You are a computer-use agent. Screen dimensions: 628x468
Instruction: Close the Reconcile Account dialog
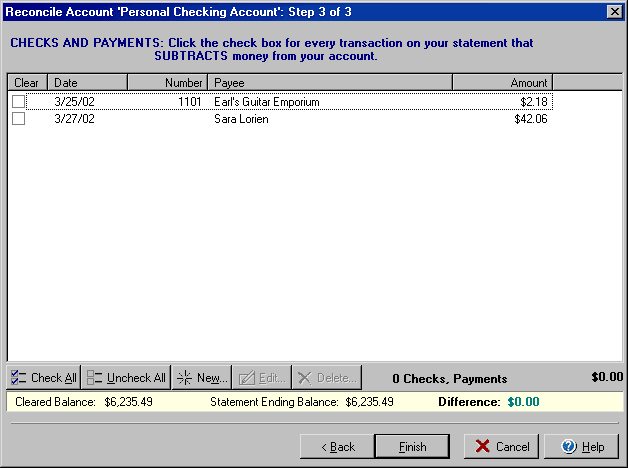[x=614, y=11]
